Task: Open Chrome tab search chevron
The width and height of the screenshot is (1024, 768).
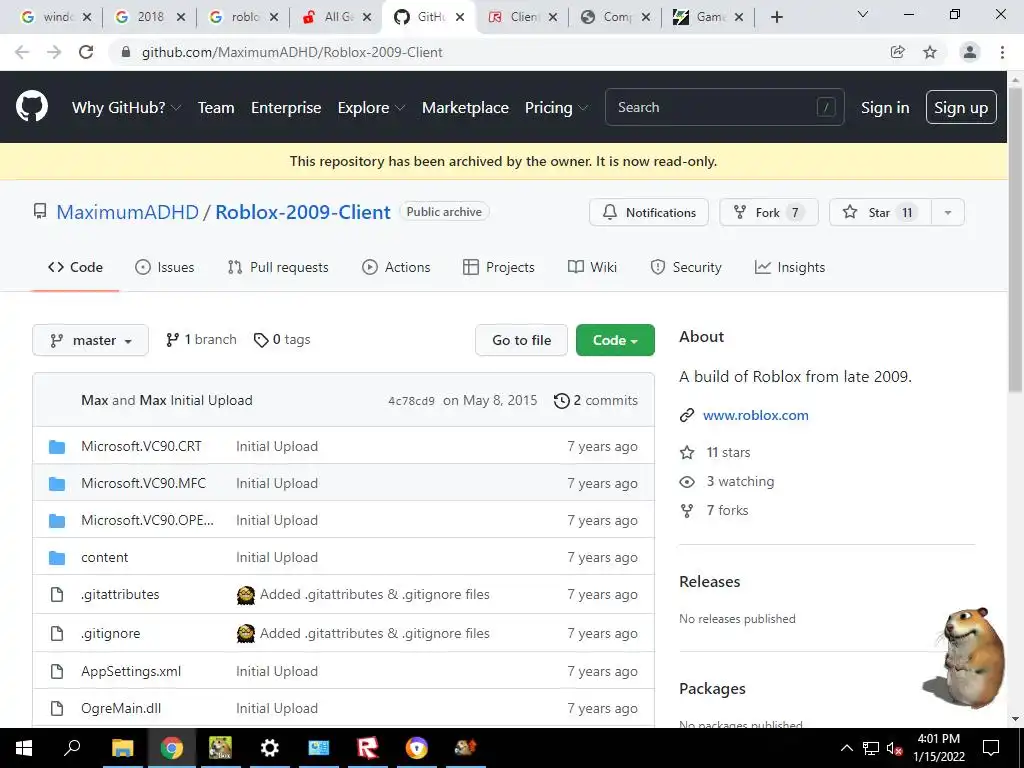Action: click(863, 14)
